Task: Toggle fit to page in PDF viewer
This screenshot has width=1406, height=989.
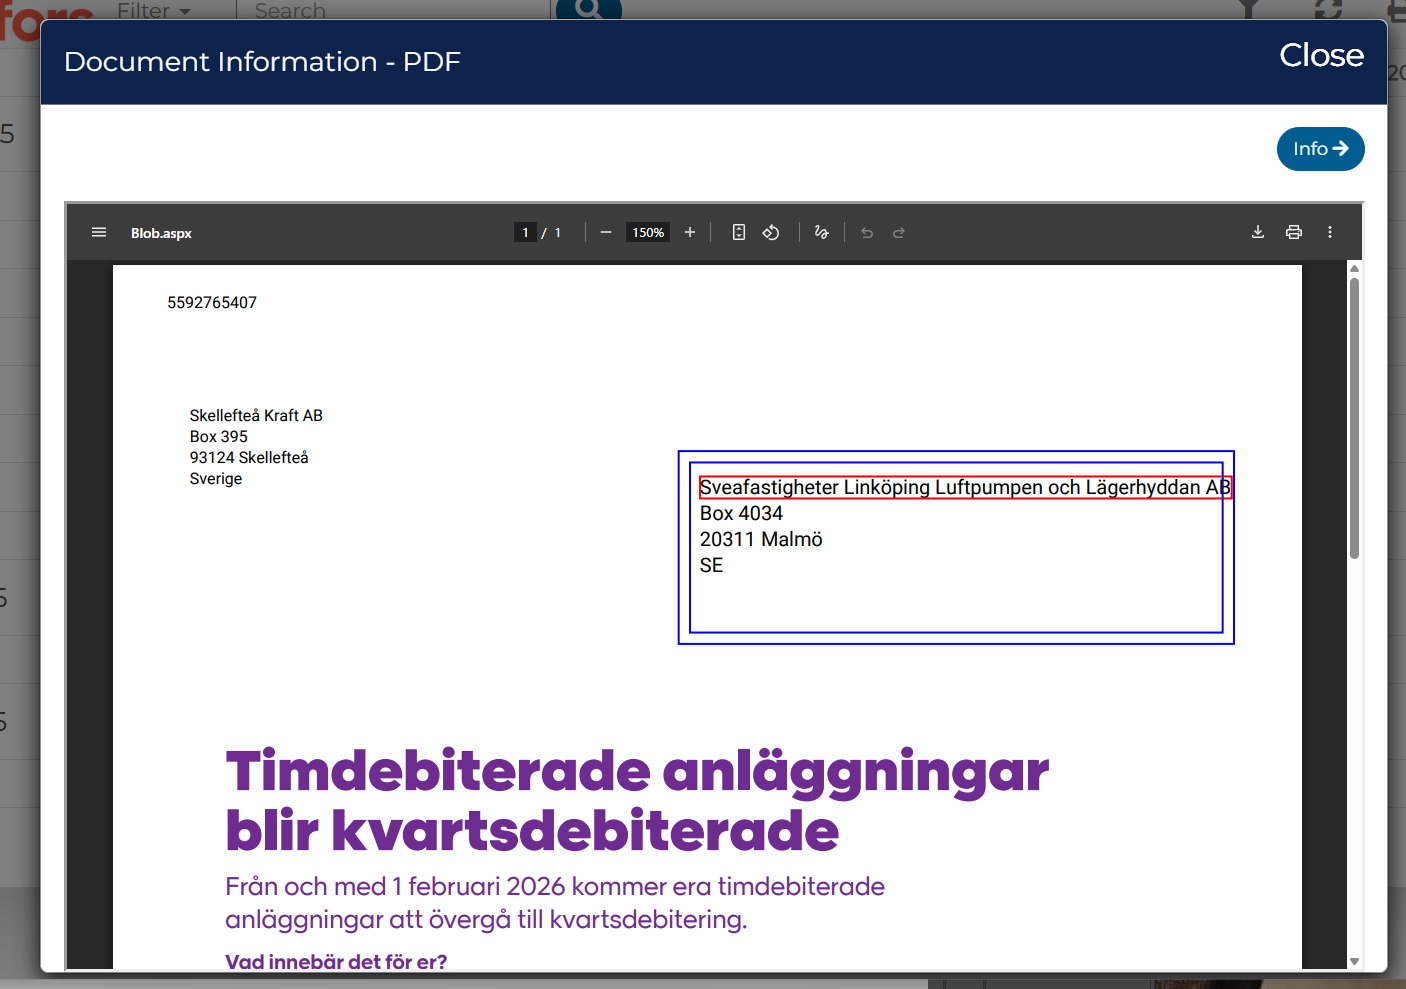Action: [x=739, y=232]
